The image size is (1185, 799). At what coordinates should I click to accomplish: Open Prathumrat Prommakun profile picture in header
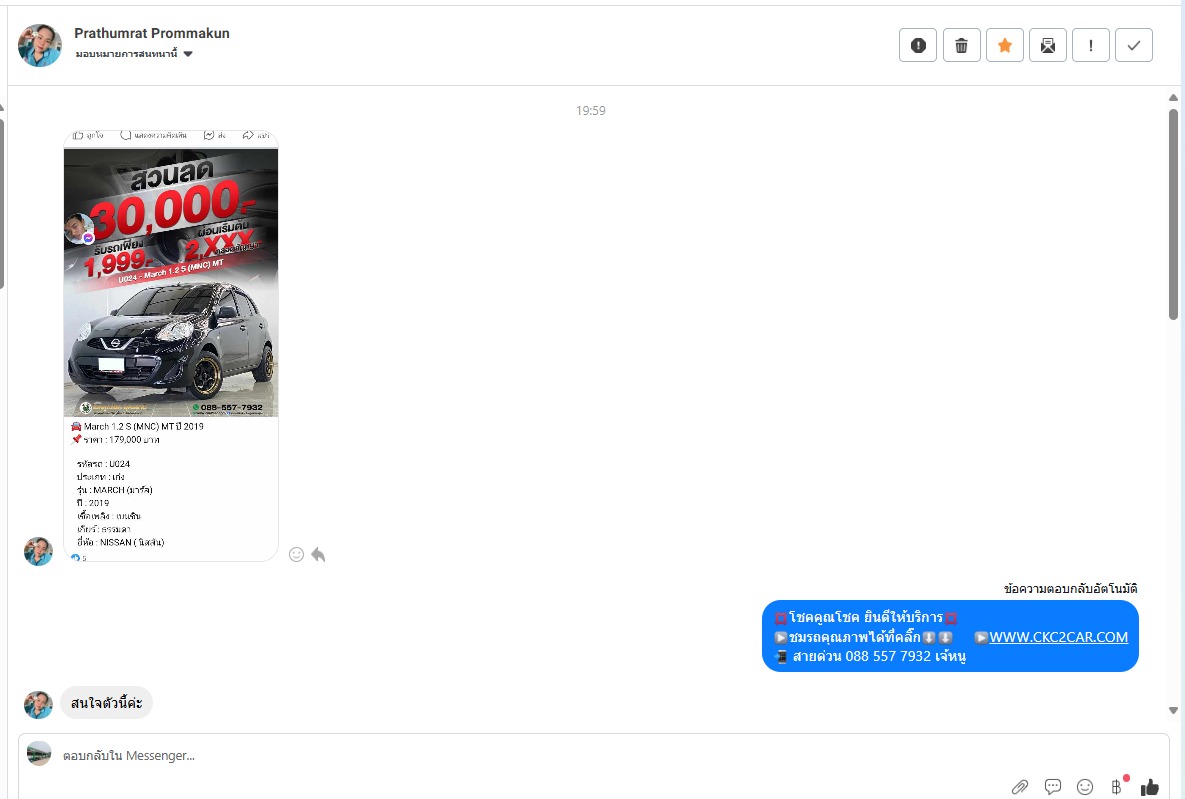pos(40,45)
